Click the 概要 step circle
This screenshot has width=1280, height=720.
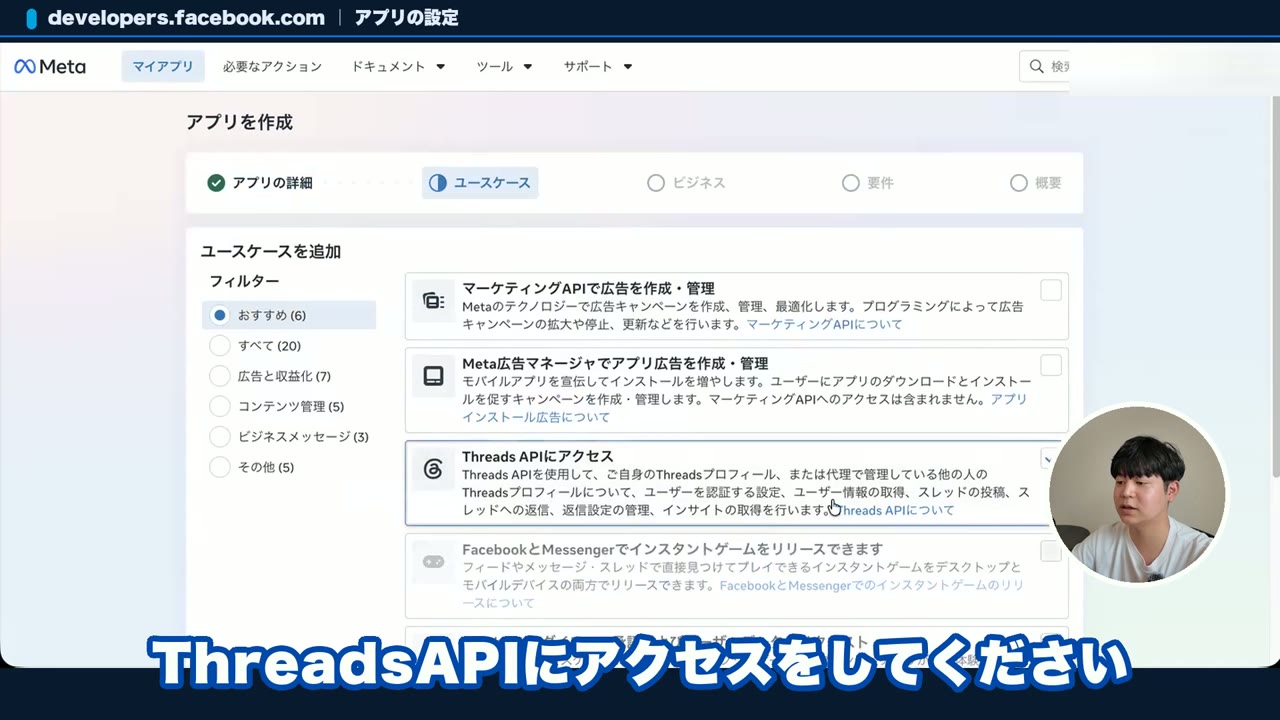click(1019, 183)
